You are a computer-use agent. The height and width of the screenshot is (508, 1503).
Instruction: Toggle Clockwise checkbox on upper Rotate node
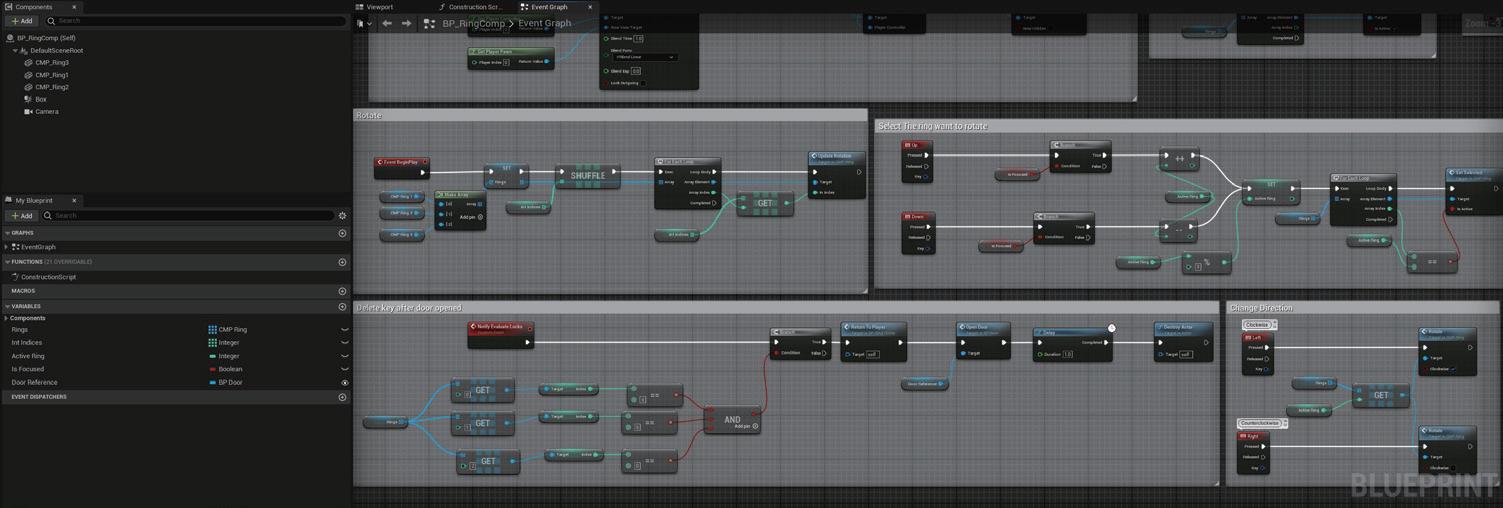1453,368
